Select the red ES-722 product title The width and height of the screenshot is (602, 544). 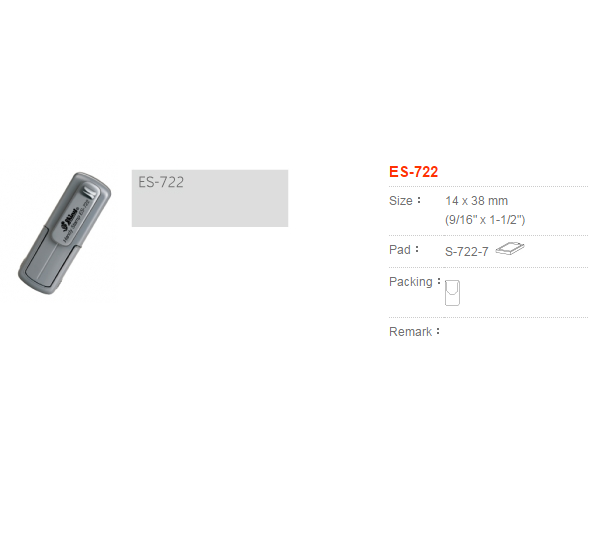413,172
